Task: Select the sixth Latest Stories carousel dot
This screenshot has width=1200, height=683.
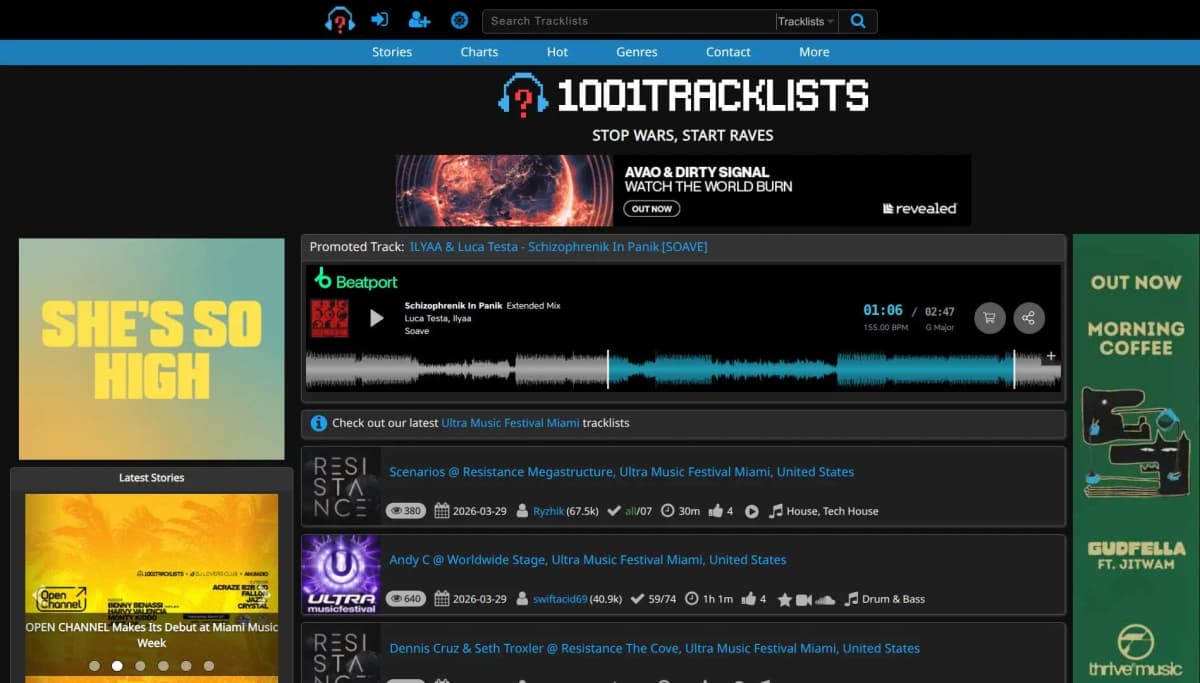Action: tap(209, 665)
